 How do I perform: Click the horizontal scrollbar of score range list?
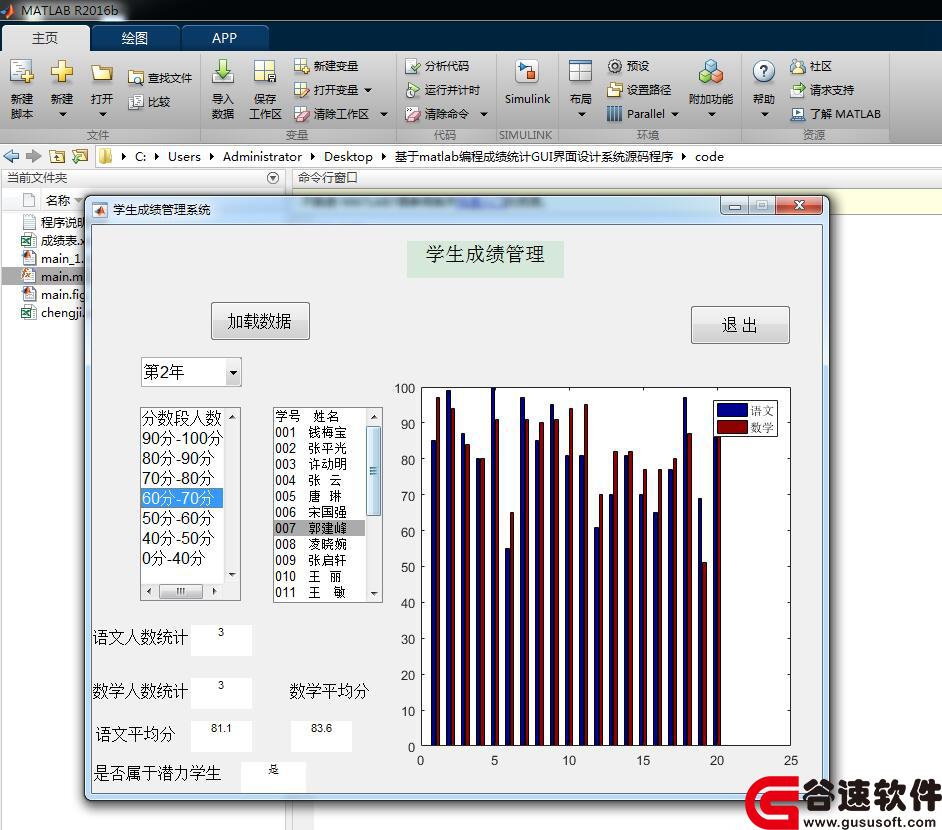181,592
